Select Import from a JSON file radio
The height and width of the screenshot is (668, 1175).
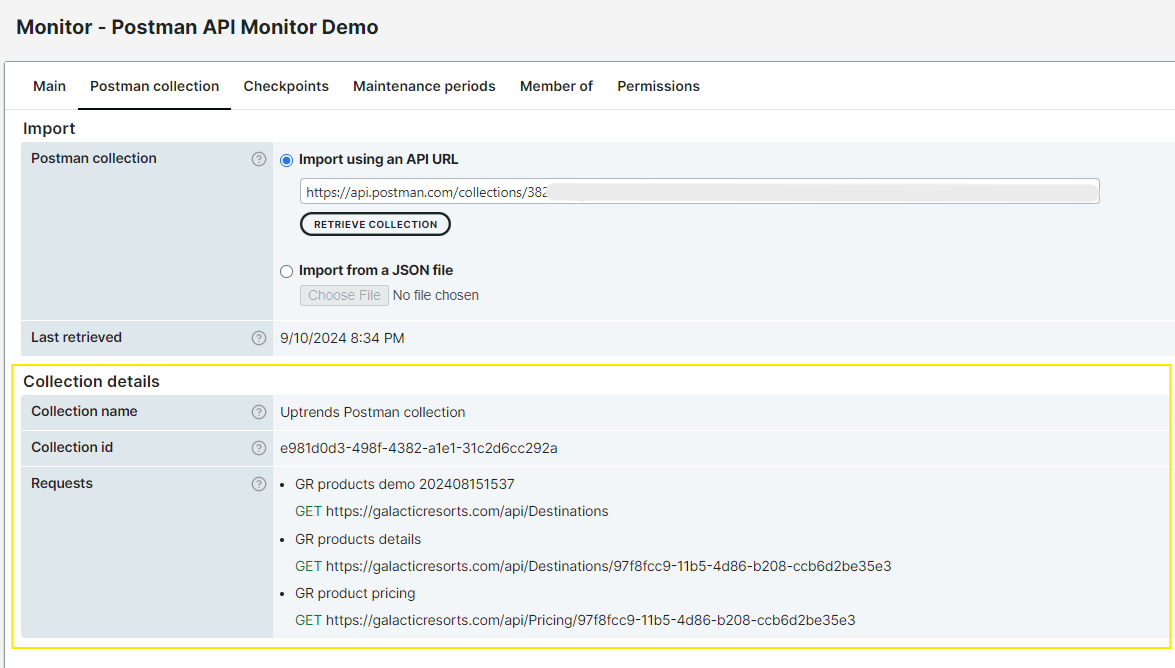point(286,271)
